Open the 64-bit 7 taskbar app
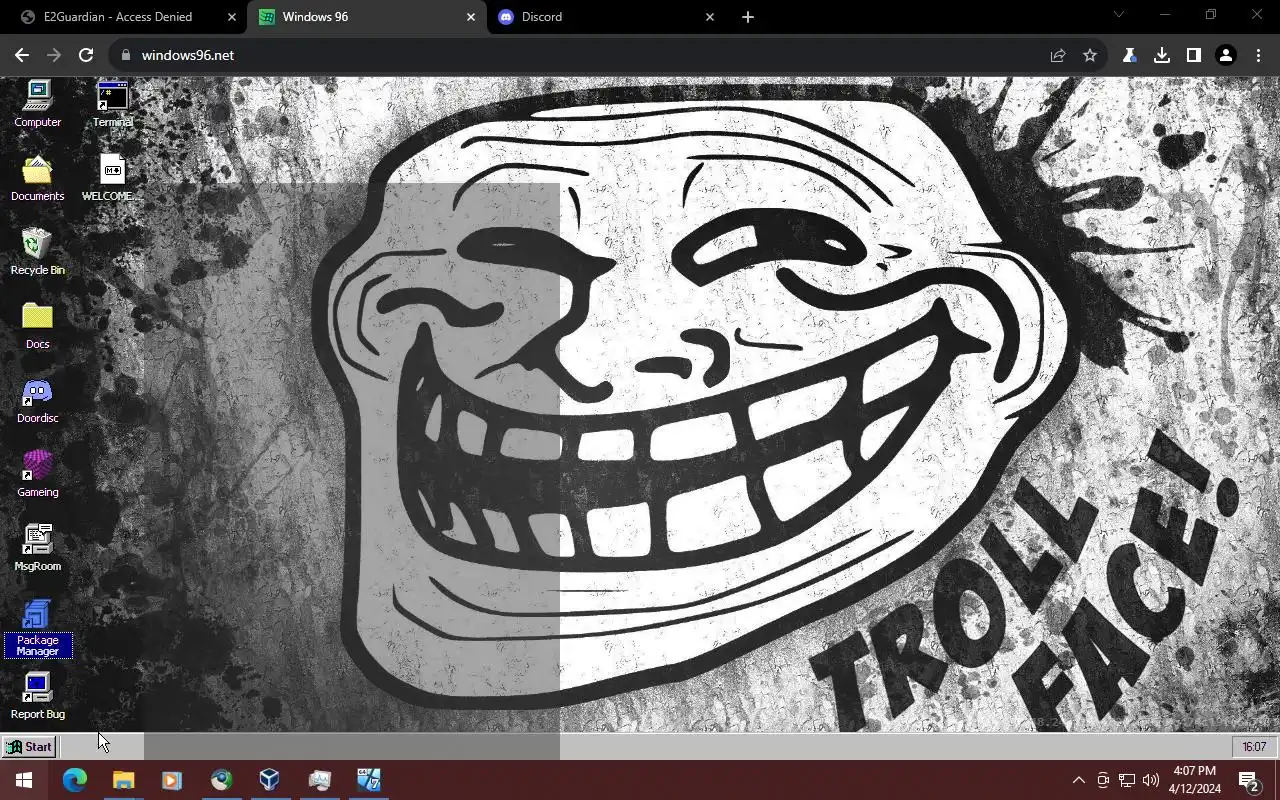Viewport: 1280px width, 800px height. [368, 780]
